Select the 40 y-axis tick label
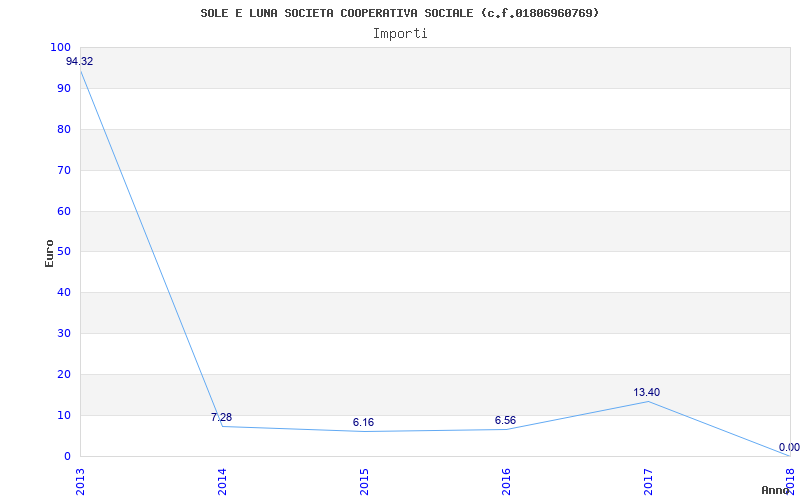800x500 pixels. click(x=63, y=292)
